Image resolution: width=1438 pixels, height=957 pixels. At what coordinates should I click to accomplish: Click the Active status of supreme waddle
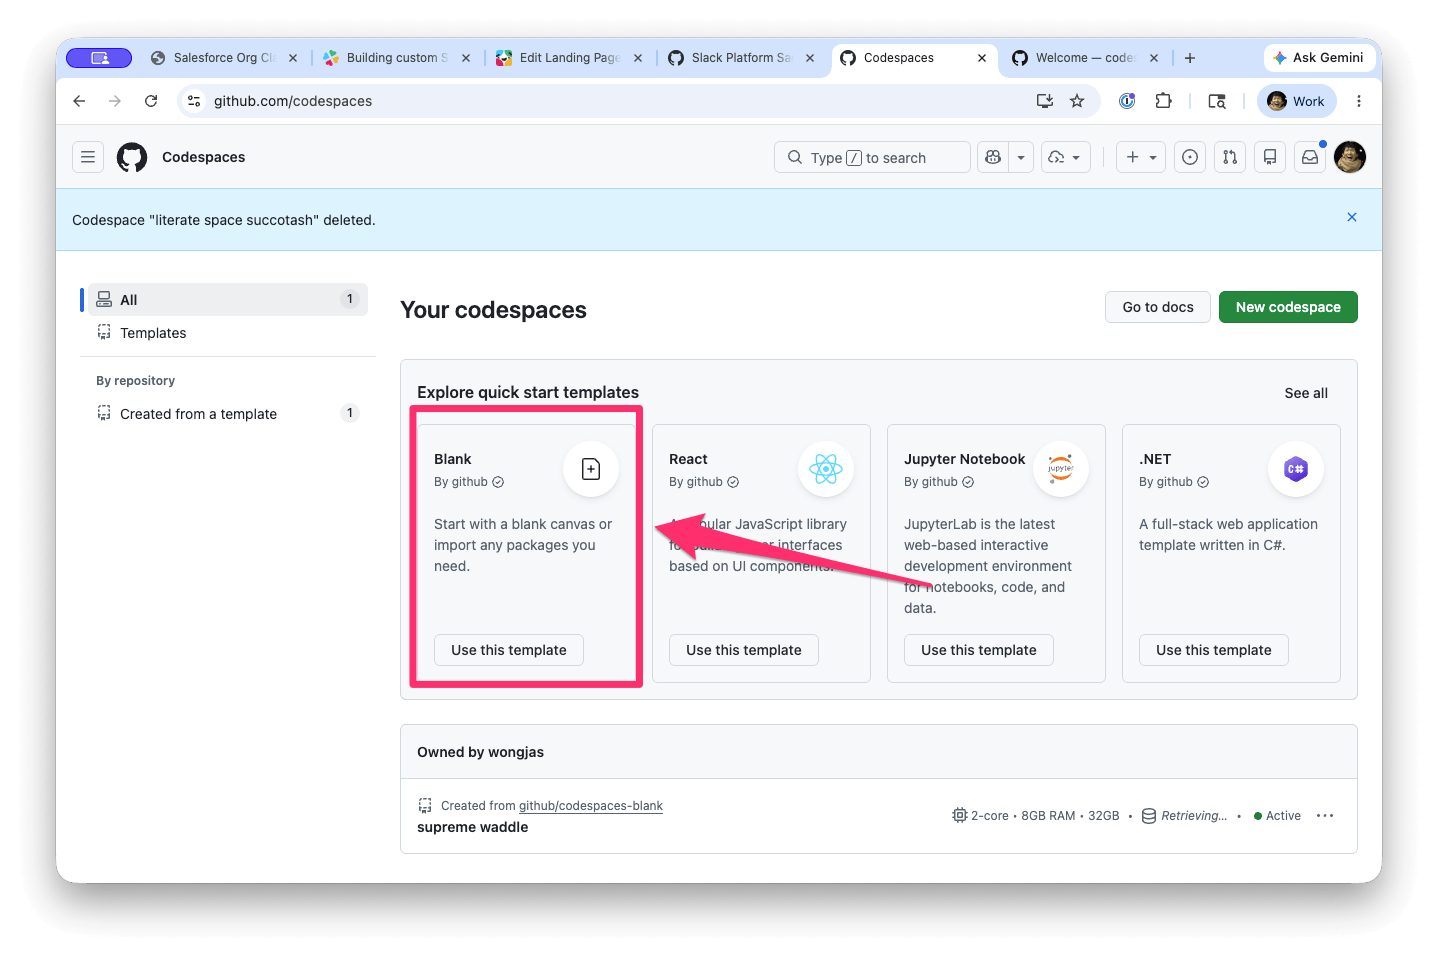pos(1277,816)
